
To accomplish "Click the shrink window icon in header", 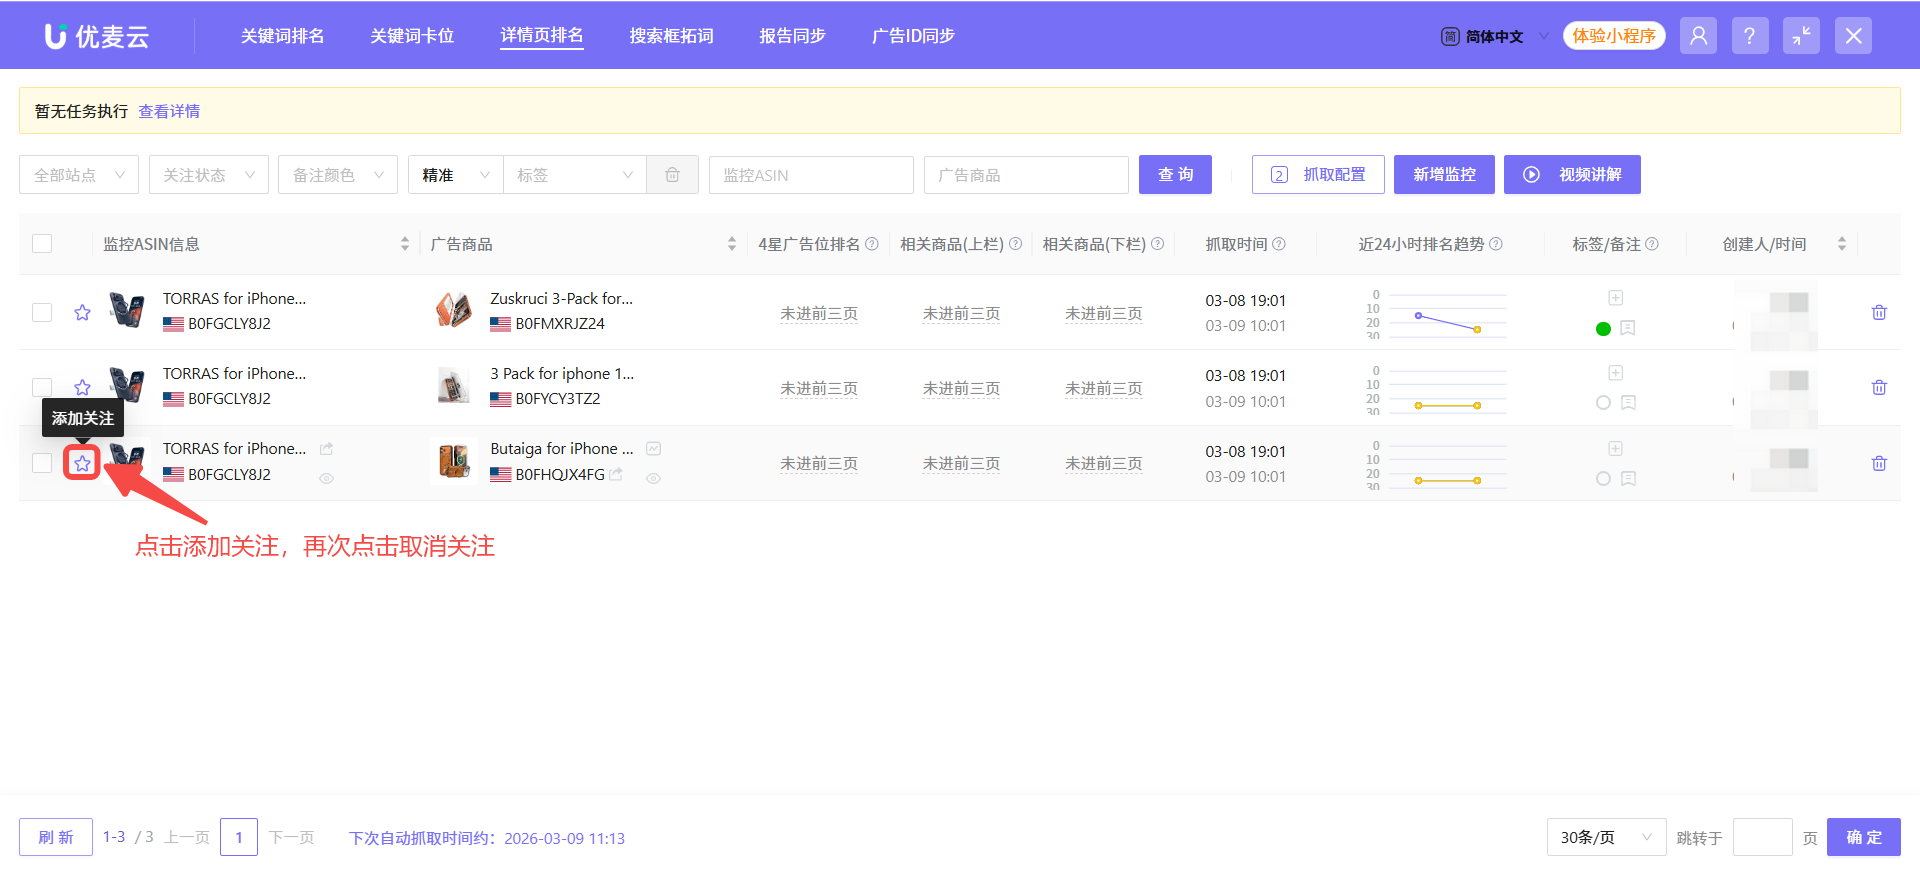I will click(1801, 36).
